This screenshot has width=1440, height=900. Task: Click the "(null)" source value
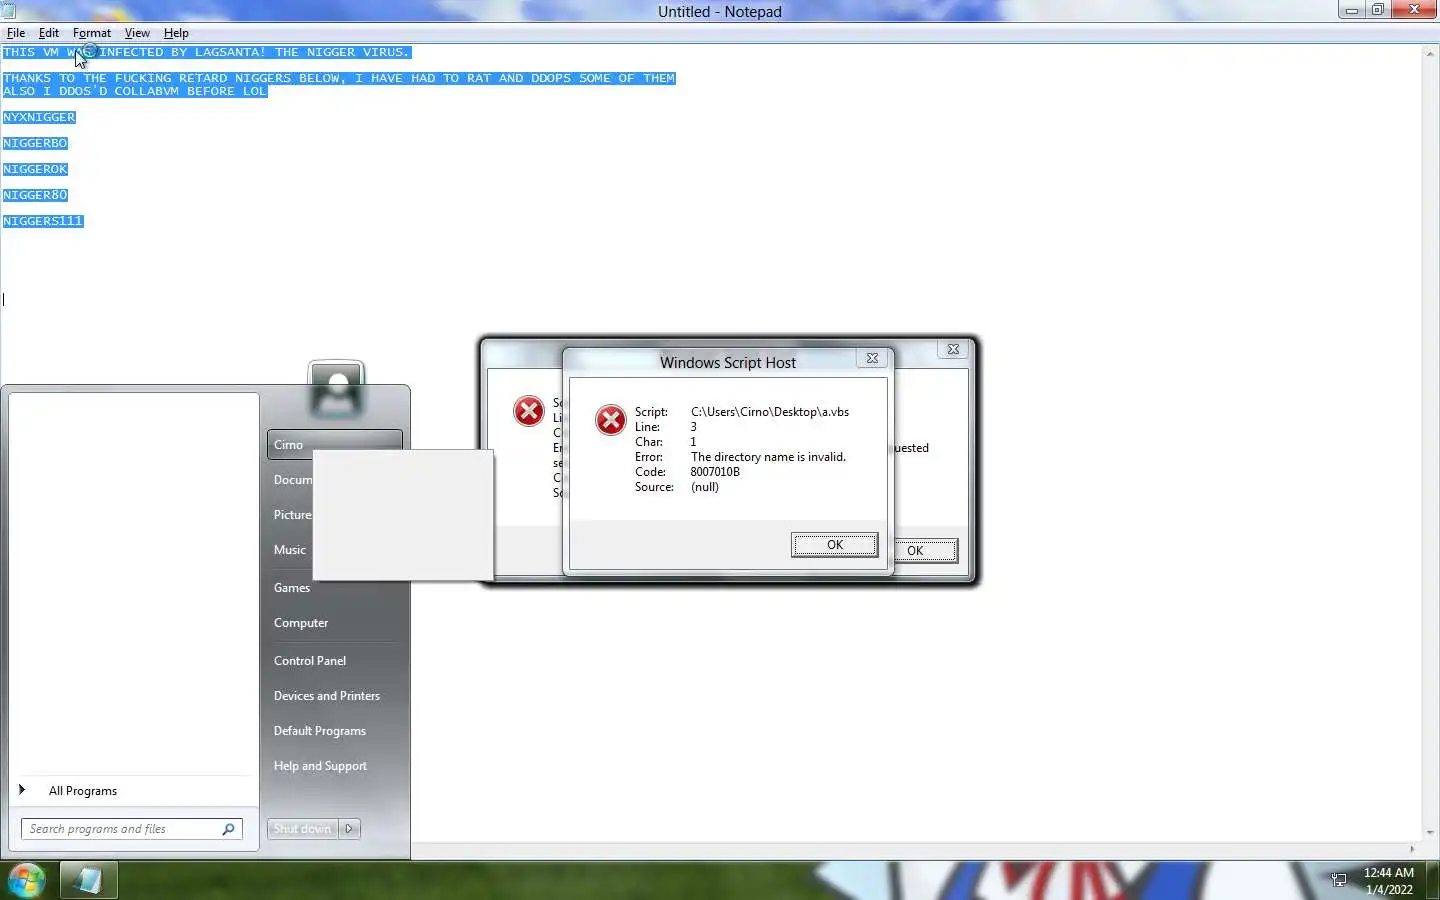(704, 487)
